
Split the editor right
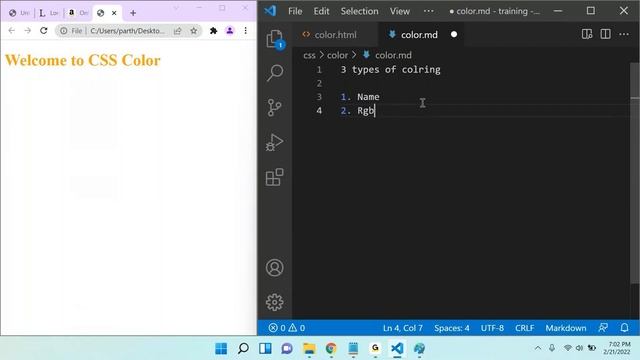pyautogui.click(x=605, y=34)
